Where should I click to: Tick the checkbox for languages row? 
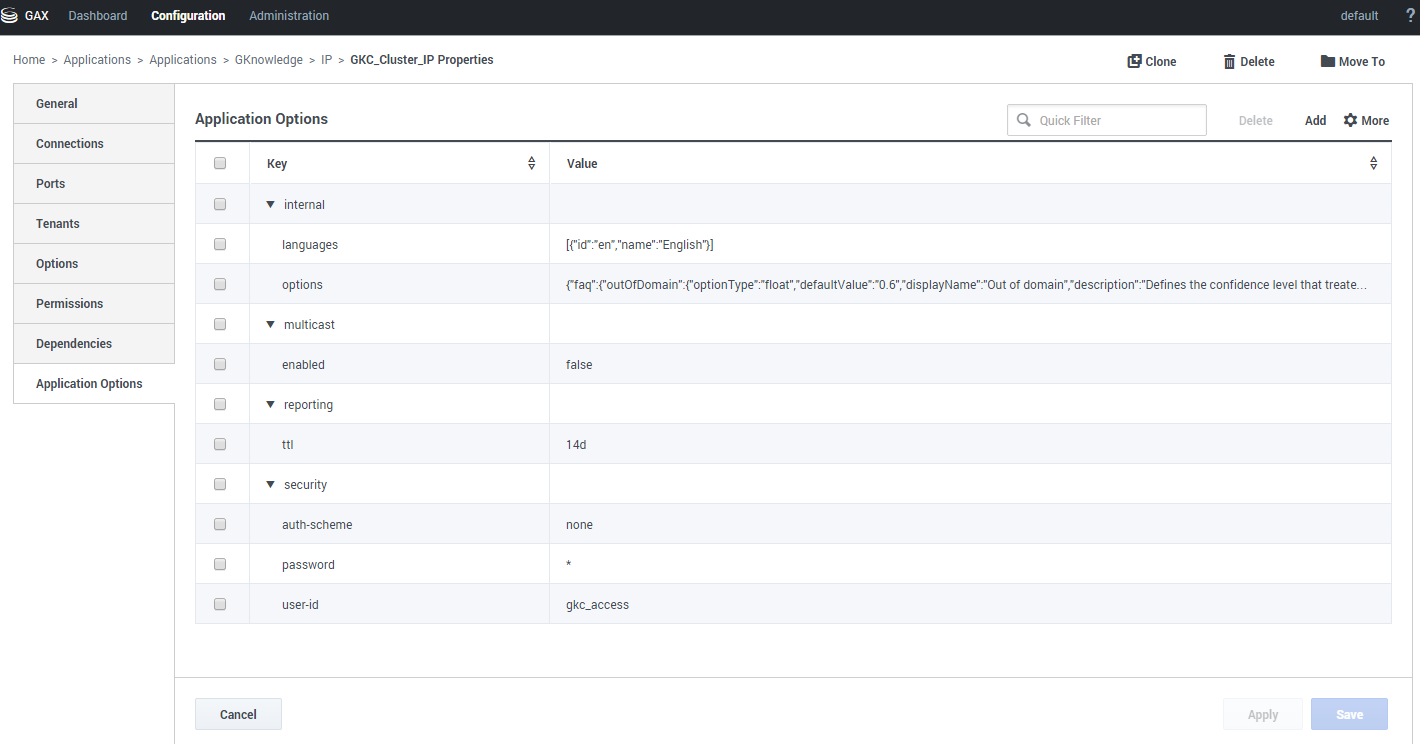click(x=220, y=244)
